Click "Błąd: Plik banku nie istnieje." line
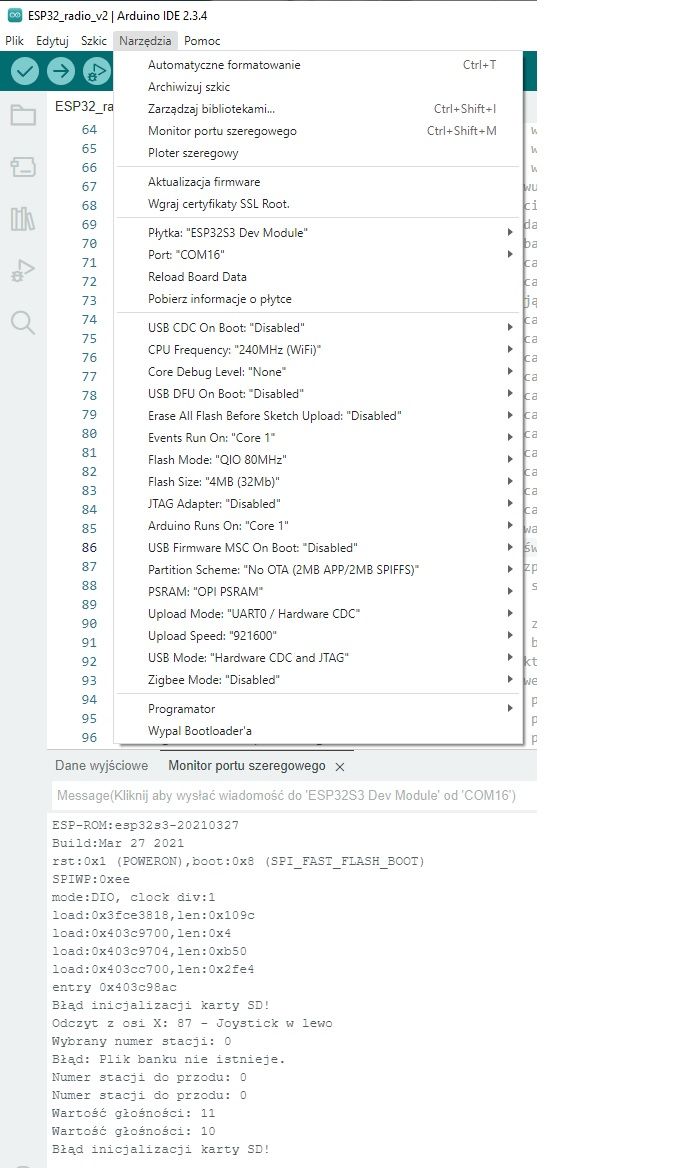Viewport: 686px width, 1168px height. [168, 1059]
